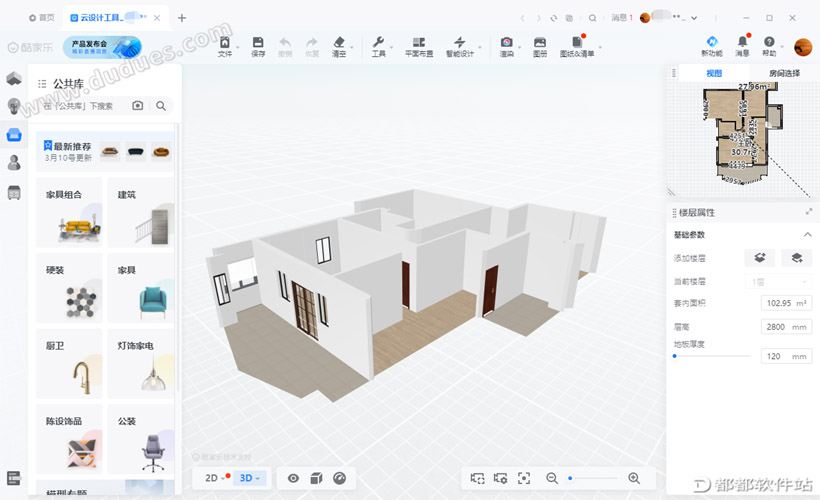This screenshot has height=500, width=820.
Task: Open the 建筑 category card
Action: pos(141,212)
